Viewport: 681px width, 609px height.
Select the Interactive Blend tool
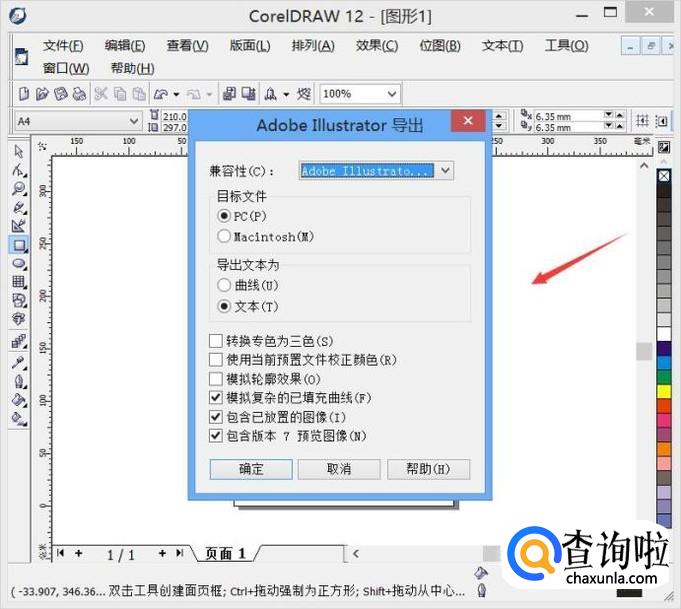tap(19, 342)
